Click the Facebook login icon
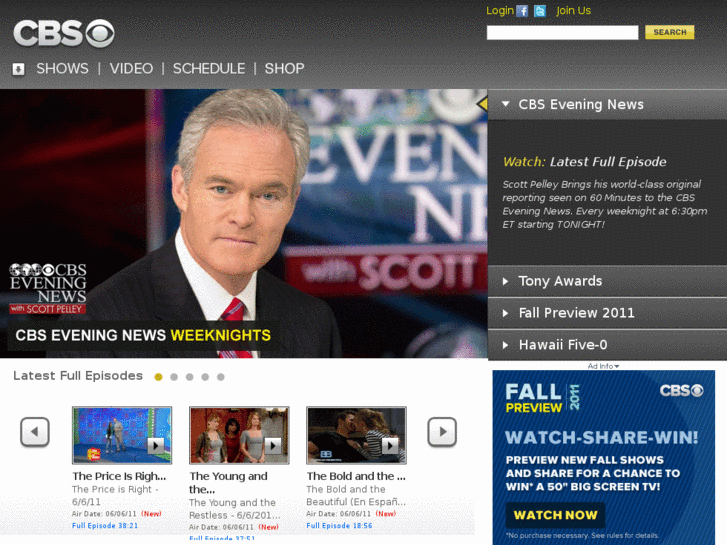 tap(522, 11)
